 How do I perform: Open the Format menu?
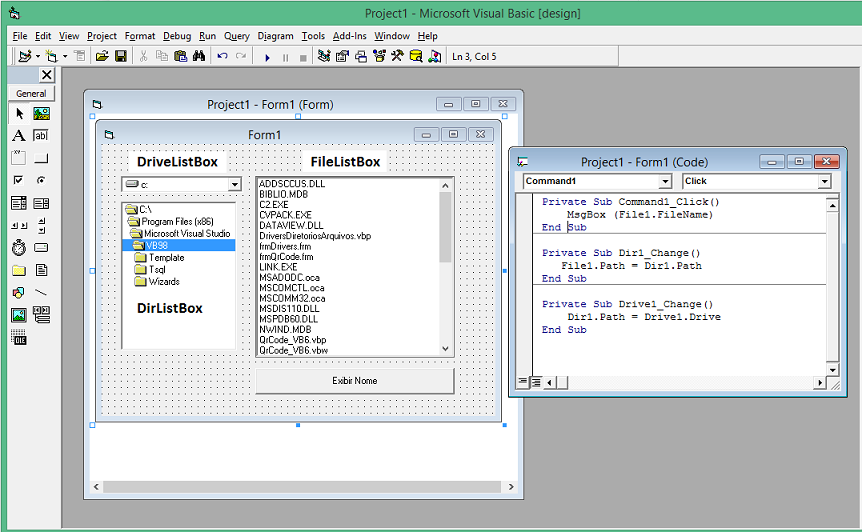tap(140, 36)
